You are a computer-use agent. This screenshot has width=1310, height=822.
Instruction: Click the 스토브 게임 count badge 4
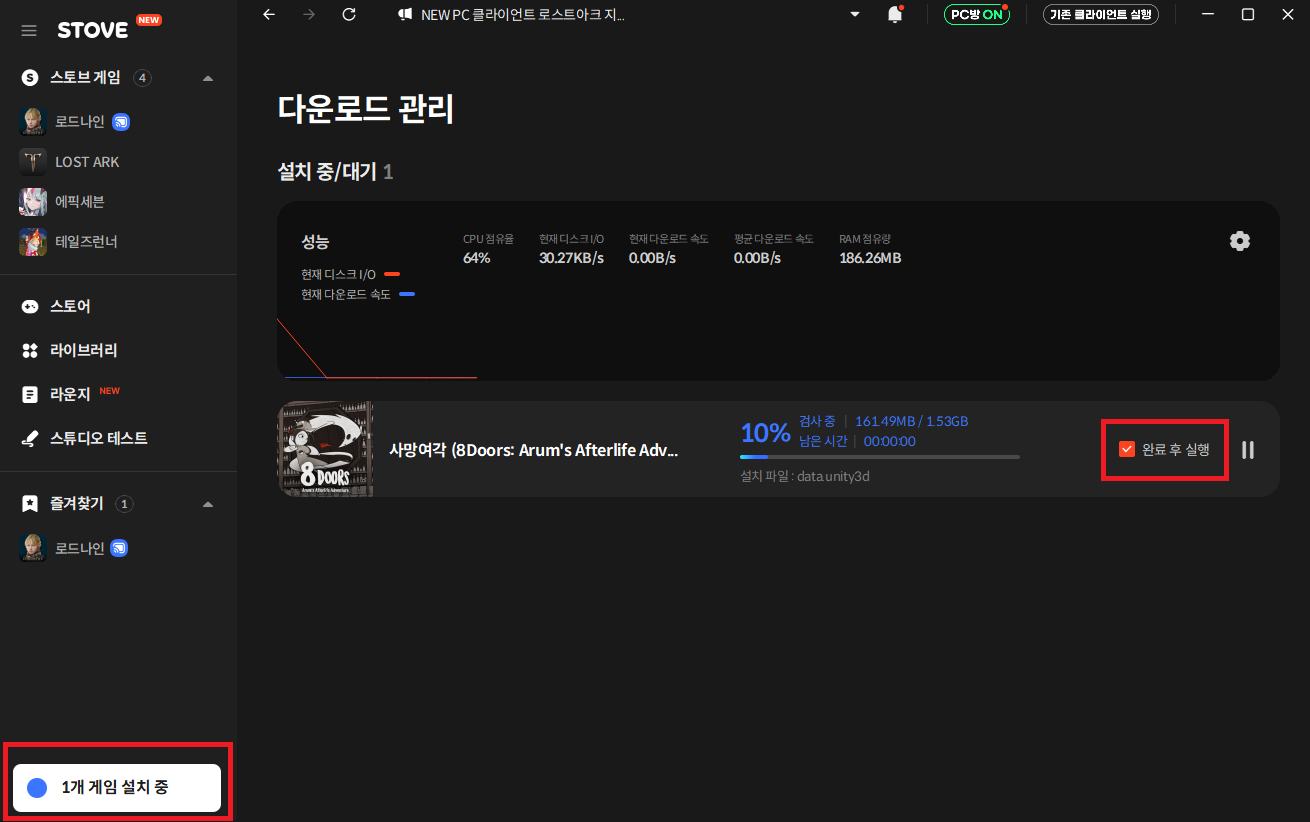click(x=142, y=78)
